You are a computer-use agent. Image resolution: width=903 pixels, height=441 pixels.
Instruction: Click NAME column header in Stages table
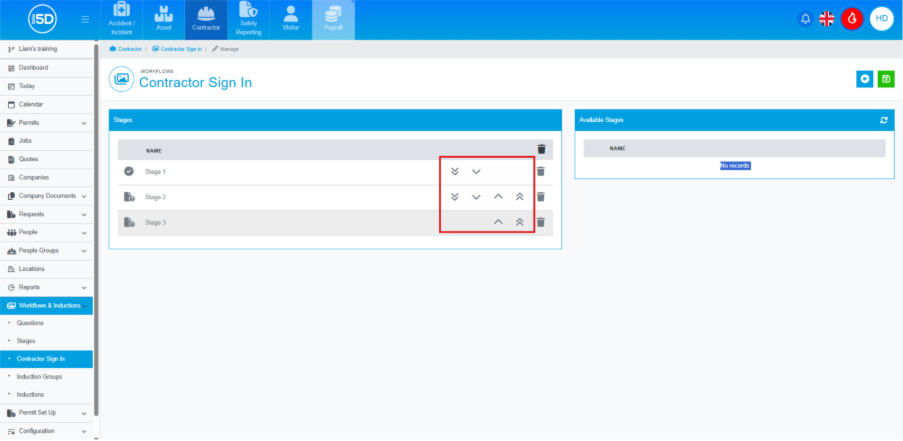click(x=154, y=150)
